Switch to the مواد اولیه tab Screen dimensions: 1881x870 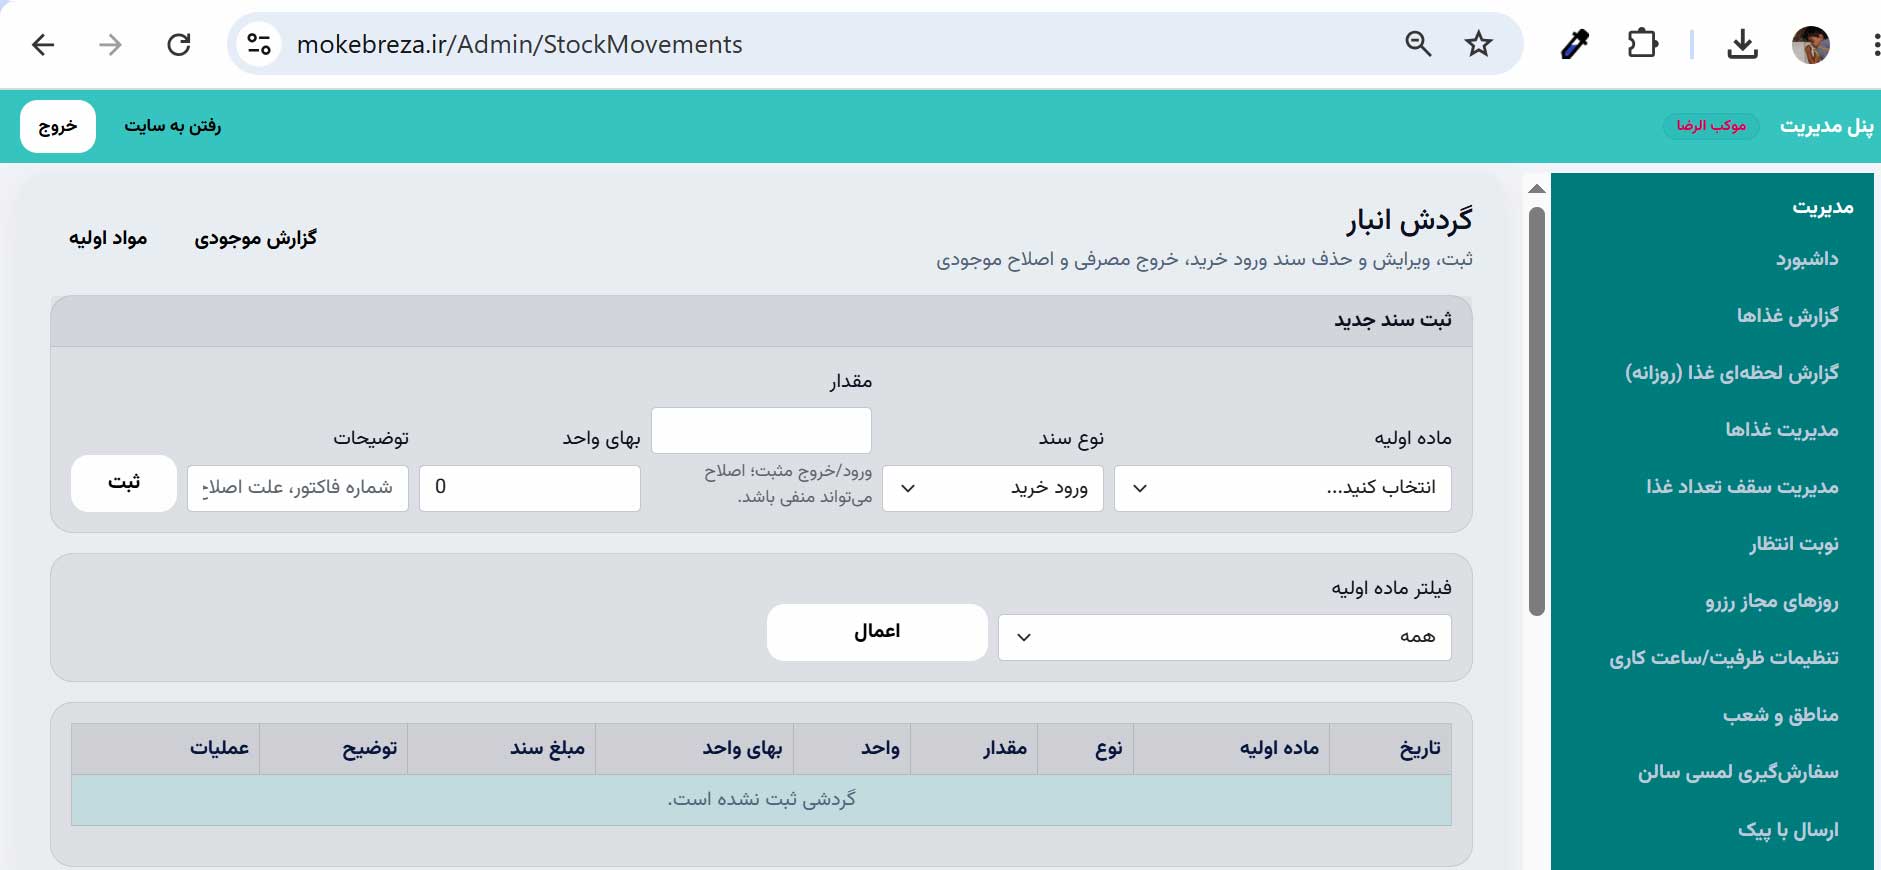(x=108, y=238)
